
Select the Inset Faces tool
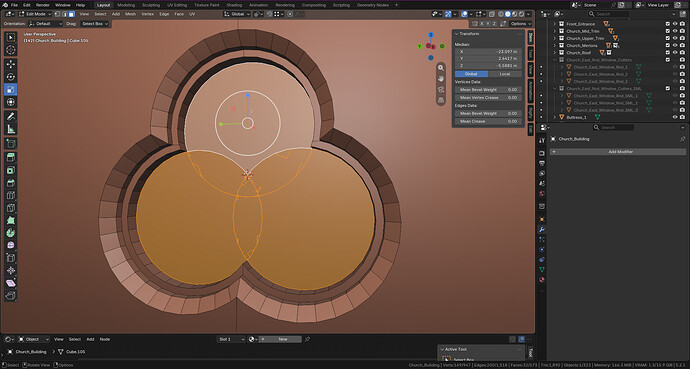(x=11, y=170)
